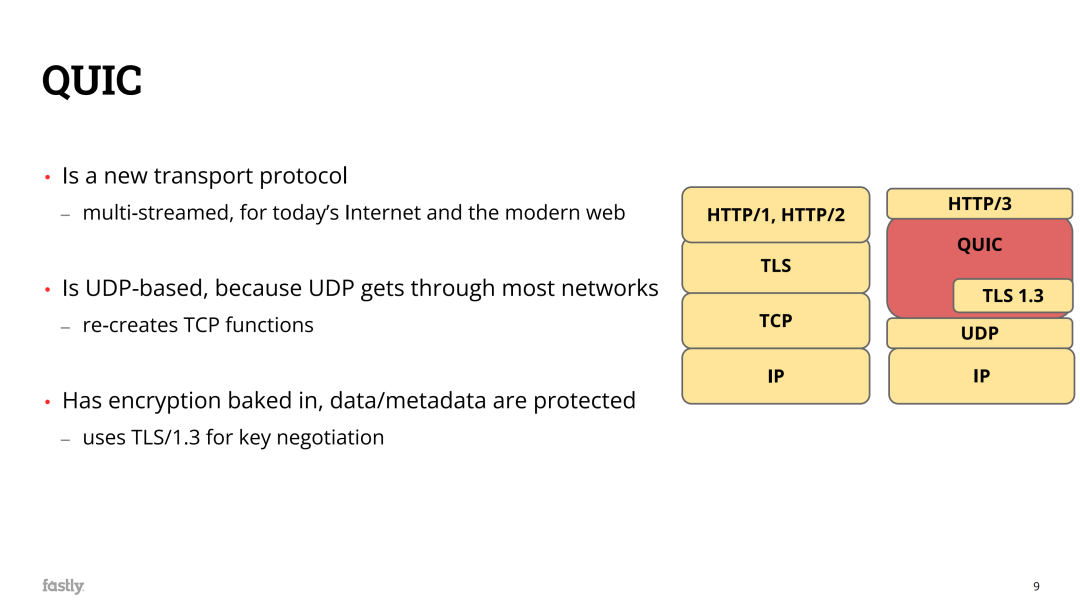Click the TCP box in the diagram

click(x=775, y=321)
